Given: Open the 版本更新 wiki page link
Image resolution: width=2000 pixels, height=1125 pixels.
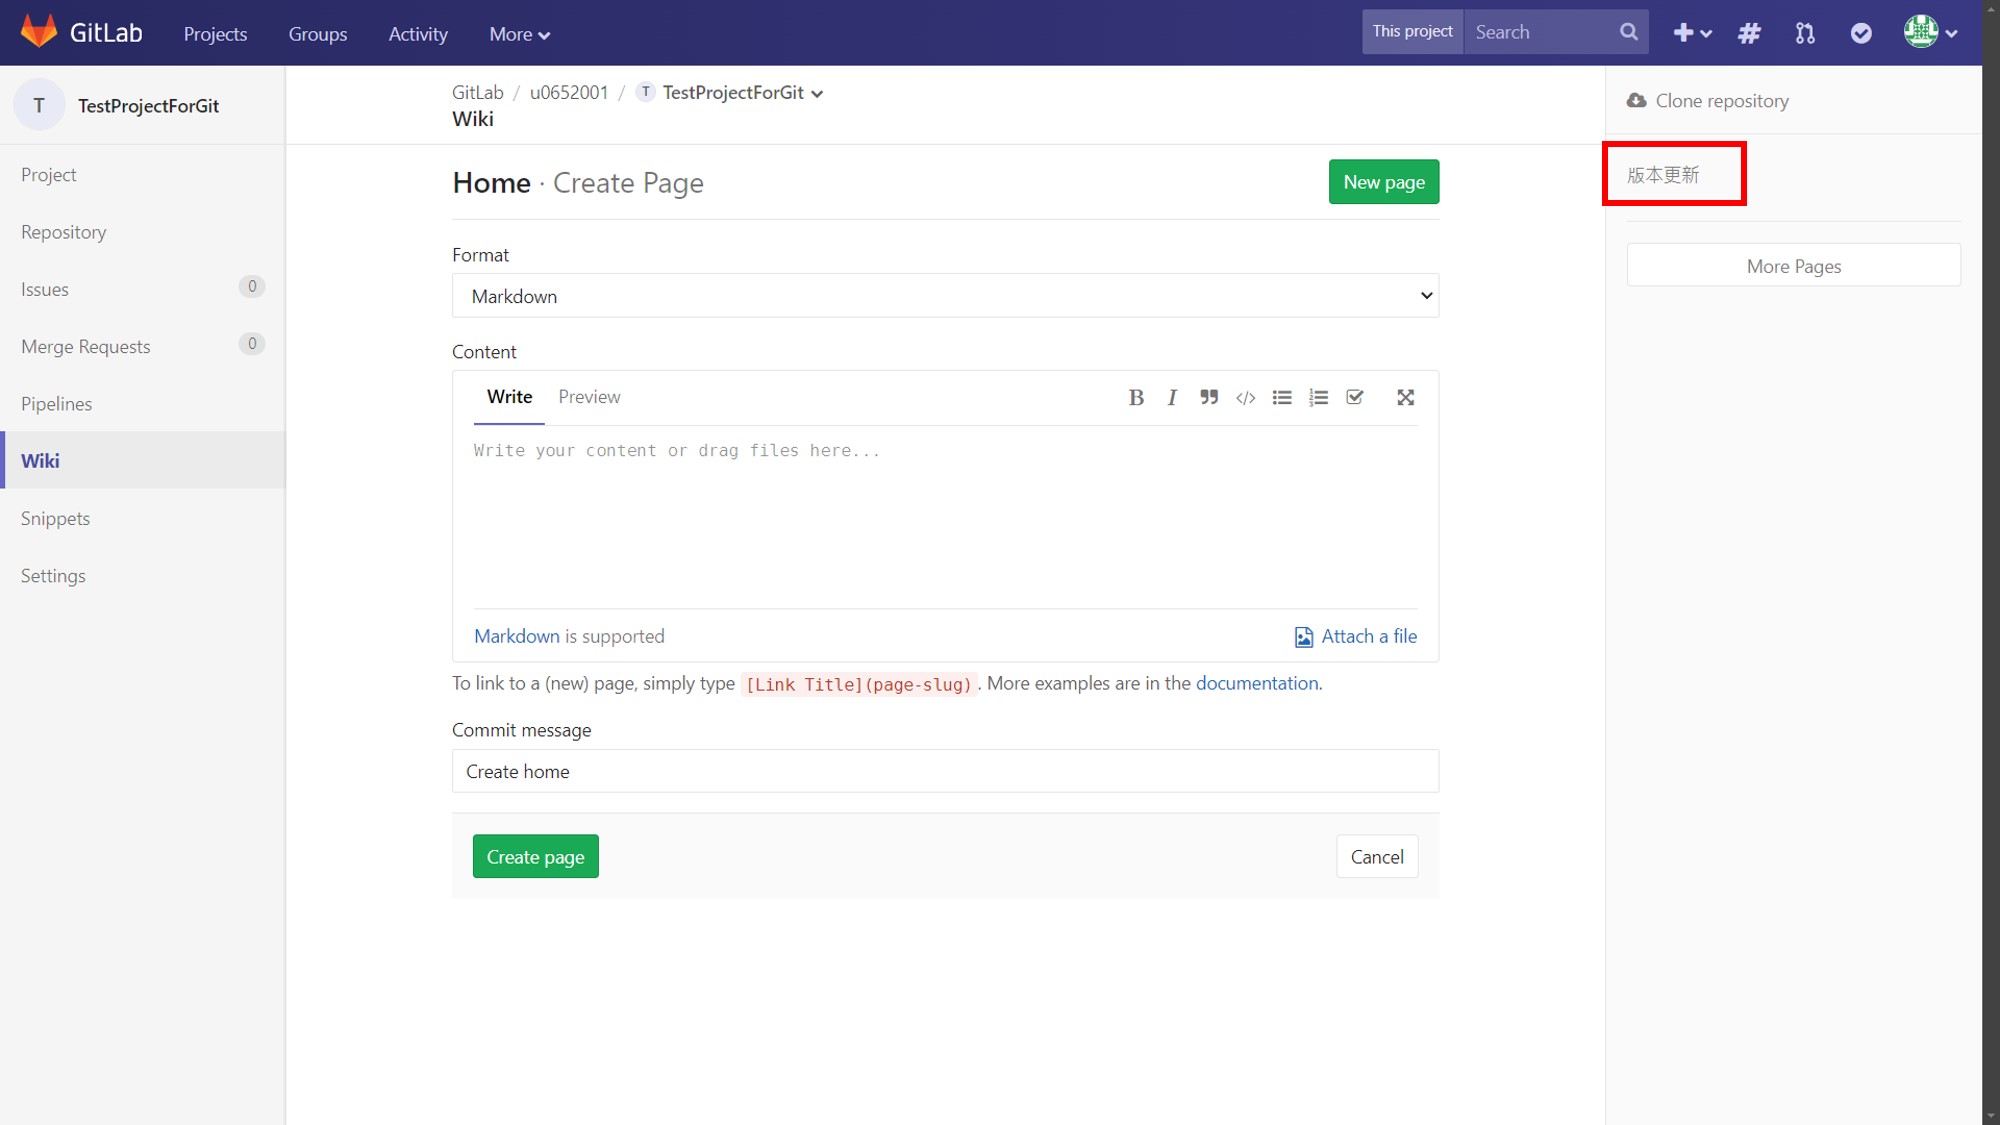Looking at the screenshot, I should pyautogui.click(x=1663, y=175).
